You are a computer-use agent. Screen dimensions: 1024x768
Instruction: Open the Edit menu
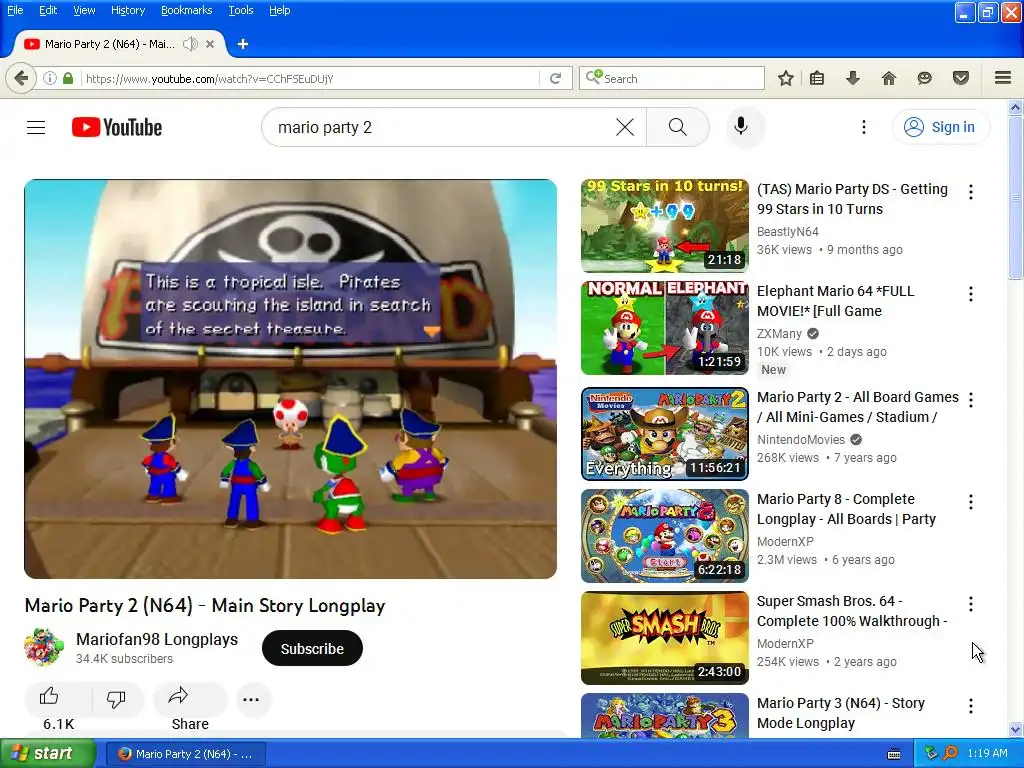coord(48,10)
